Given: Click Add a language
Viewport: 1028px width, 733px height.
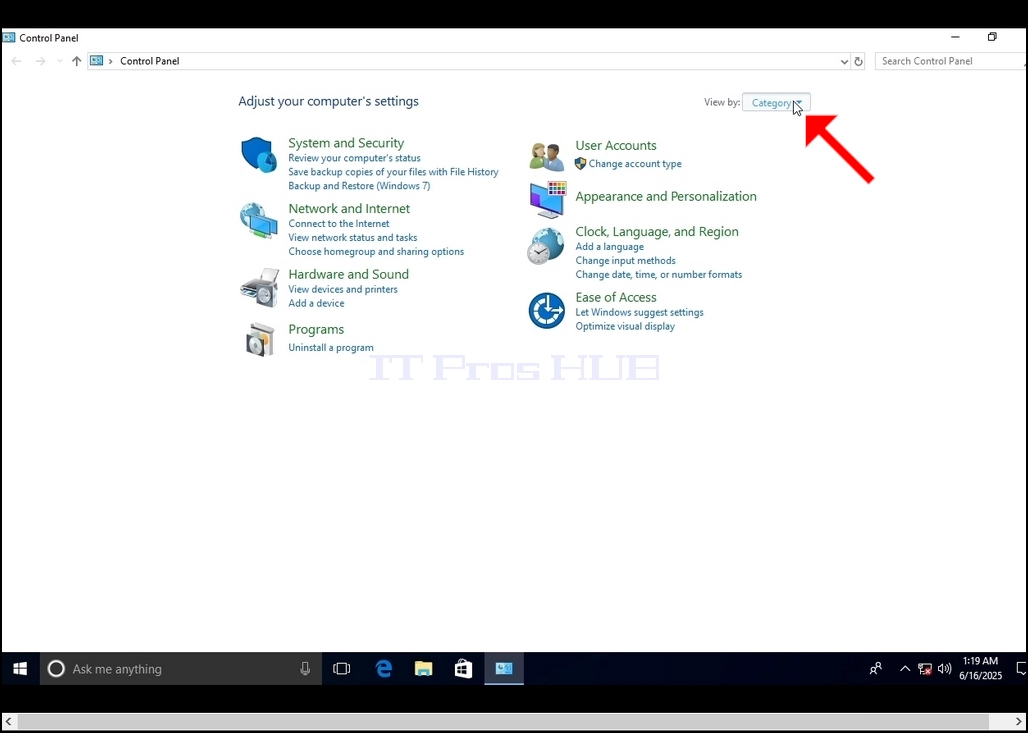Looking at the screenshot, I should pos(610,247).
